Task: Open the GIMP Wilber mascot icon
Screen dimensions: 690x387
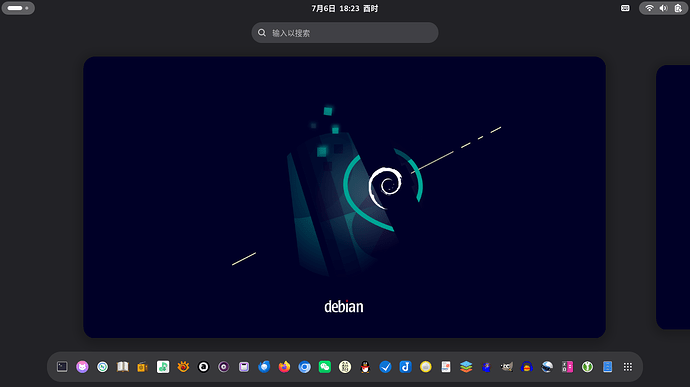Action: pos(506,367)
